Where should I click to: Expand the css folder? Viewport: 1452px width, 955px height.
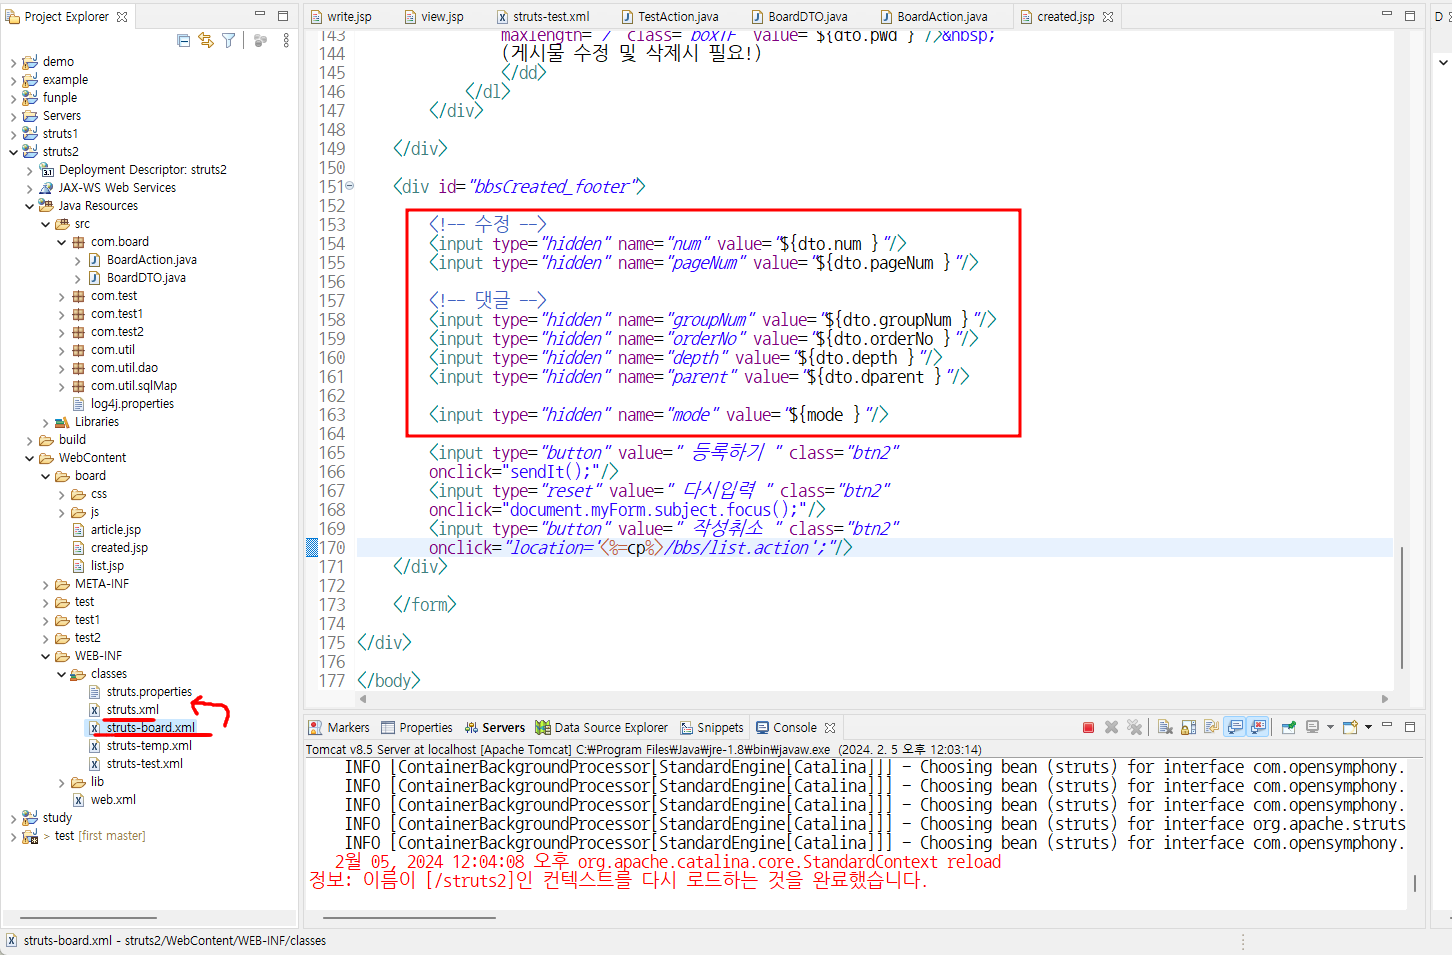pyautogui.click(x=61, y=494)
